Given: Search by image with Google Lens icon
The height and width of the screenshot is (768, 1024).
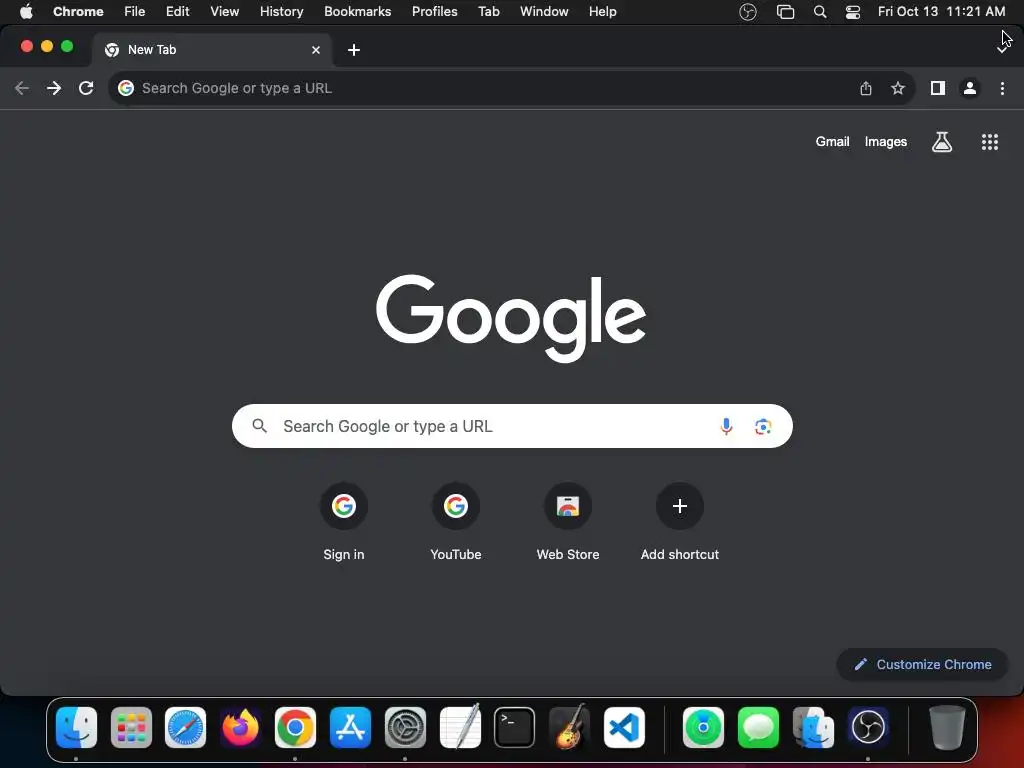Looking at the screenshot, I should click(x=763, y=426).
